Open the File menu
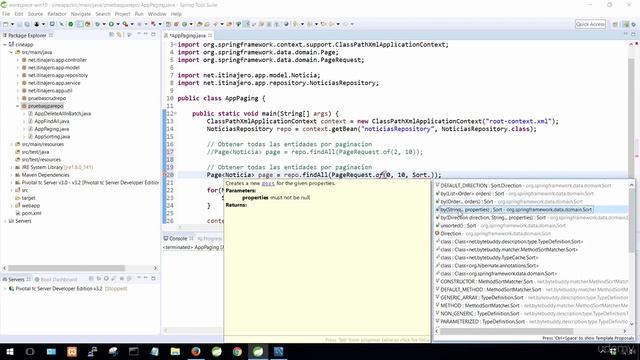 click(x=6, y=14)
